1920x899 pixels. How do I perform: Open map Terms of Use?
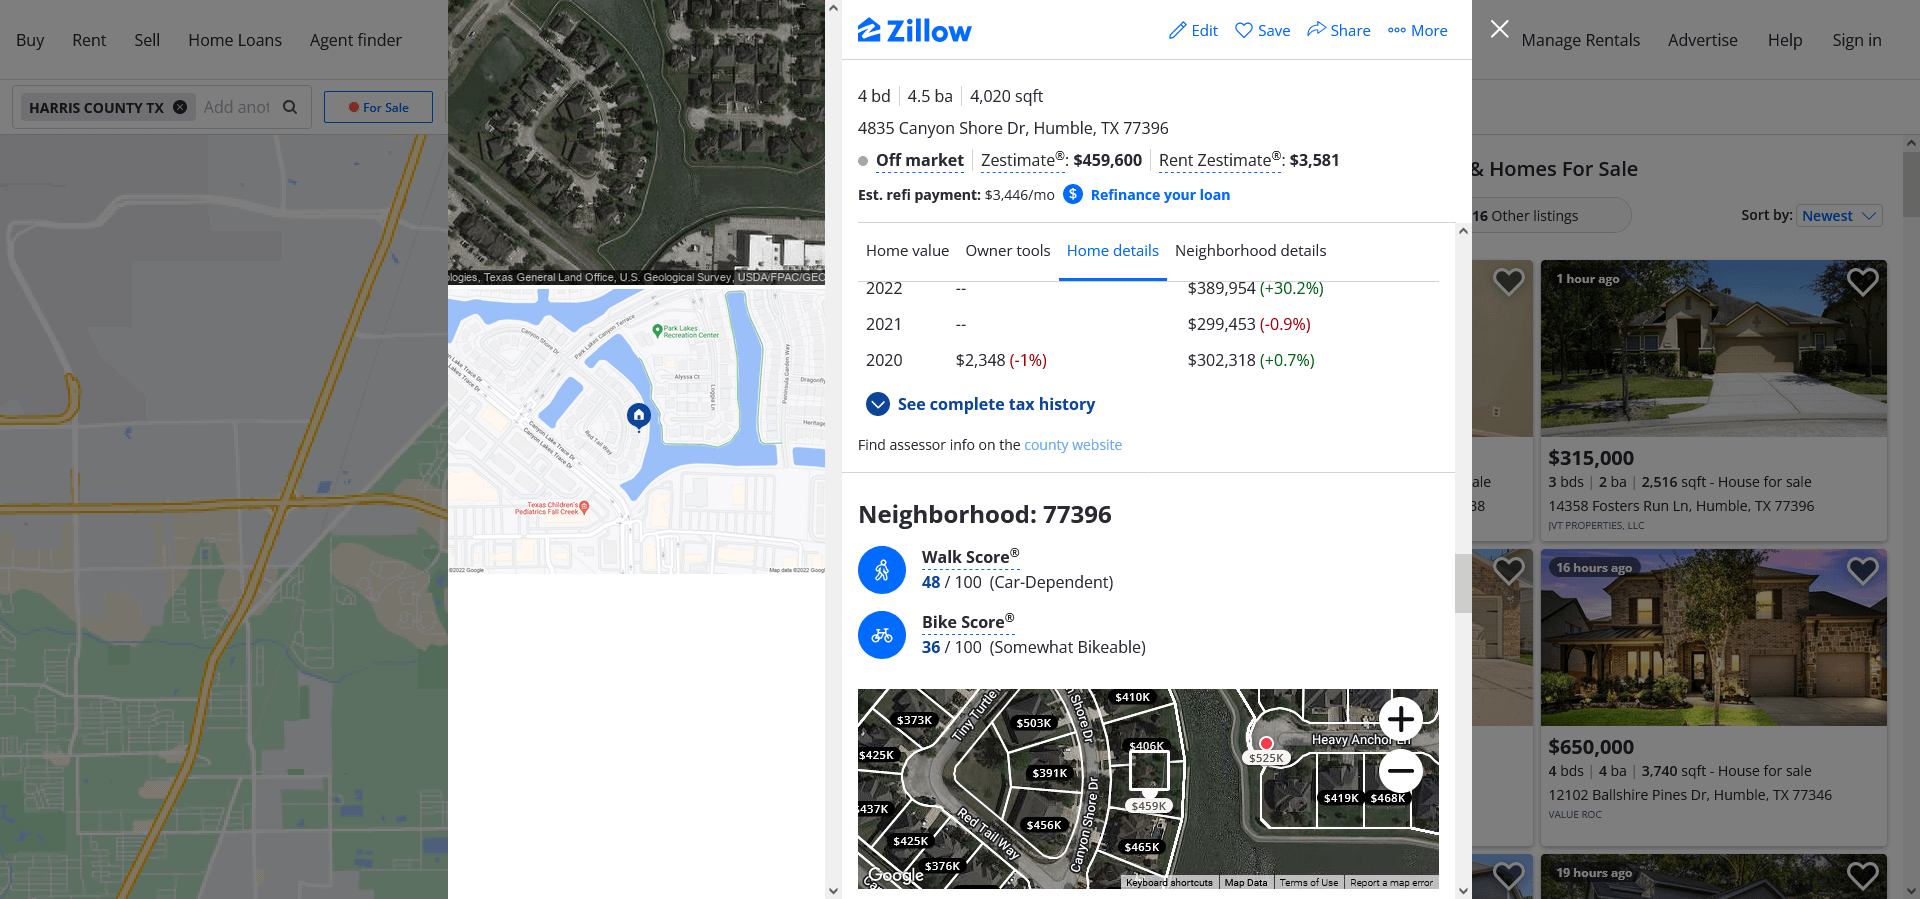point(1309,883)
